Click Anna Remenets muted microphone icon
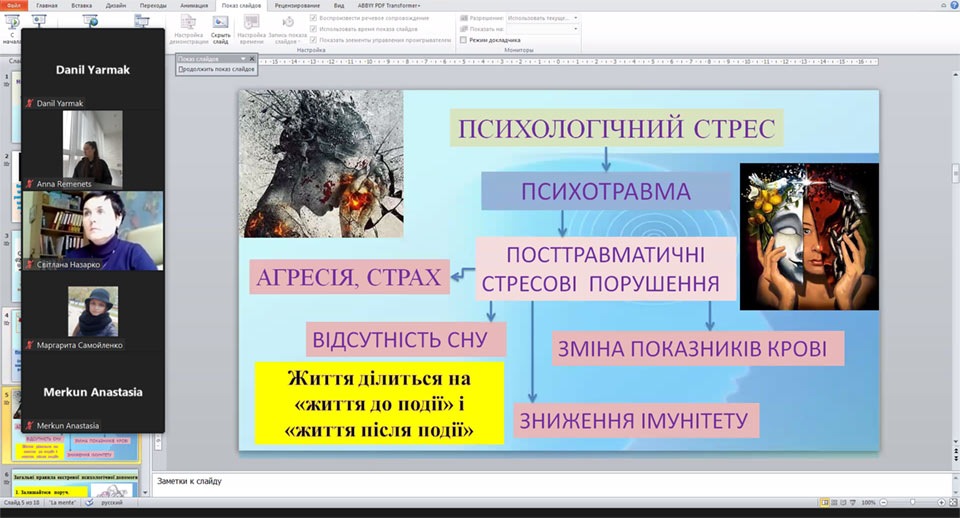 coord(29,184)
